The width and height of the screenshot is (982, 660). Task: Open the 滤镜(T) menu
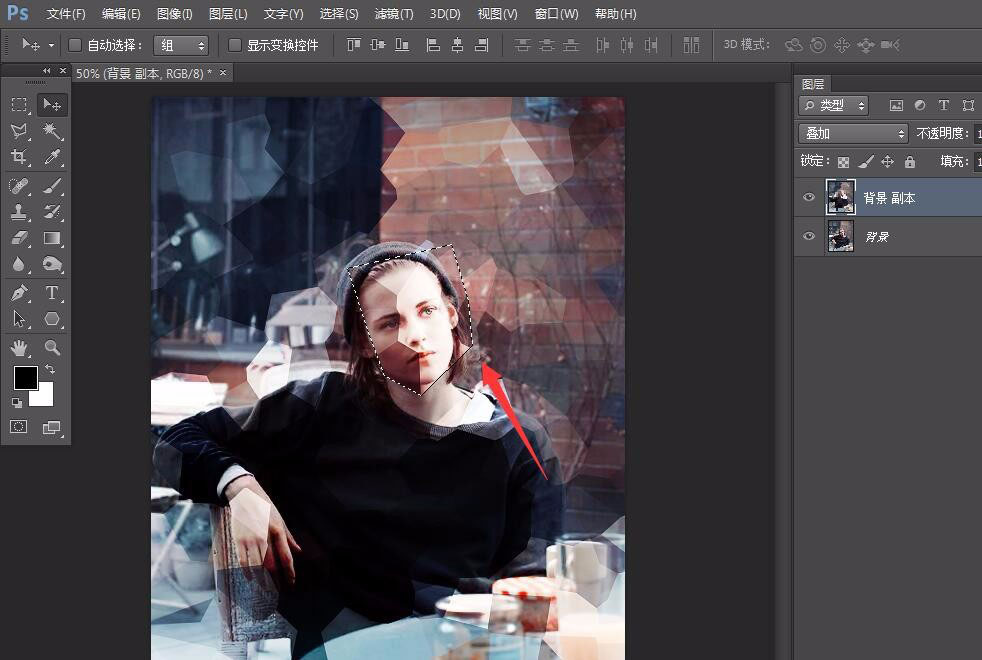click(x=393, y=14)
